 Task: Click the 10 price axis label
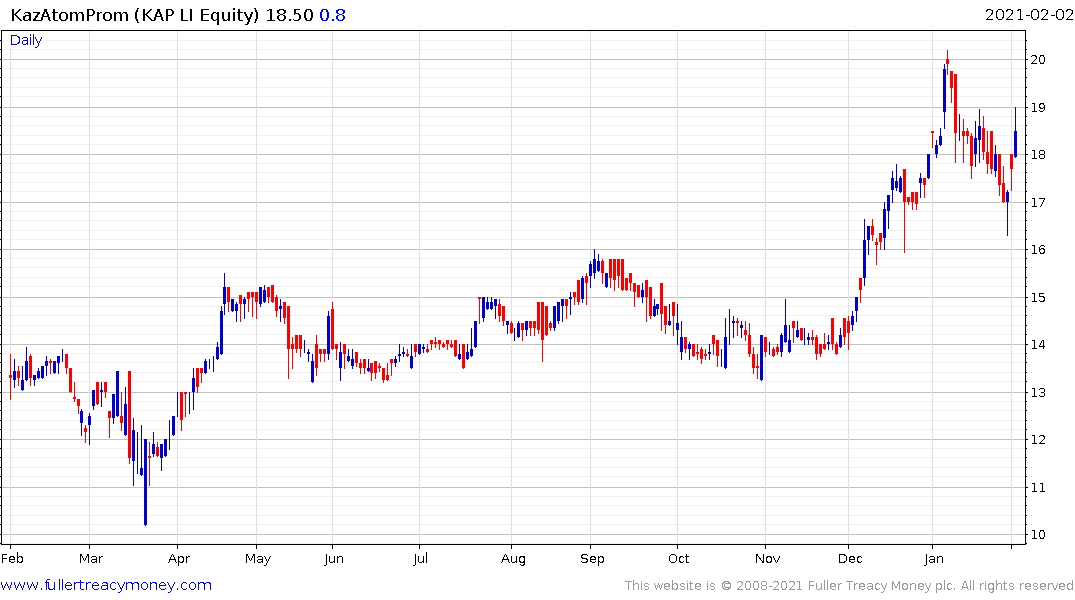(1038, 535)
